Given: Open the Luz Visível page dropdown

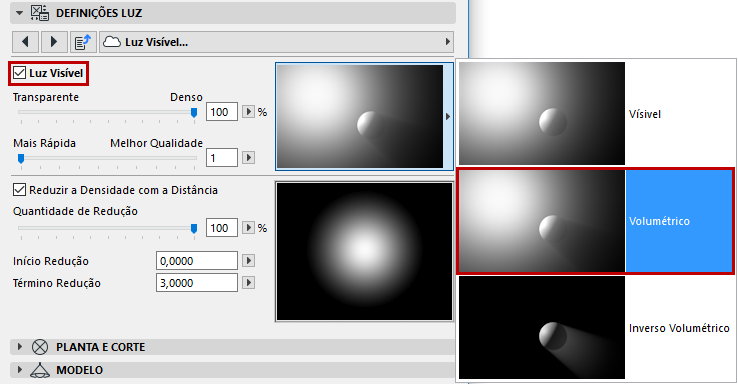Looking at the screenshot, I should click(276, 42).
